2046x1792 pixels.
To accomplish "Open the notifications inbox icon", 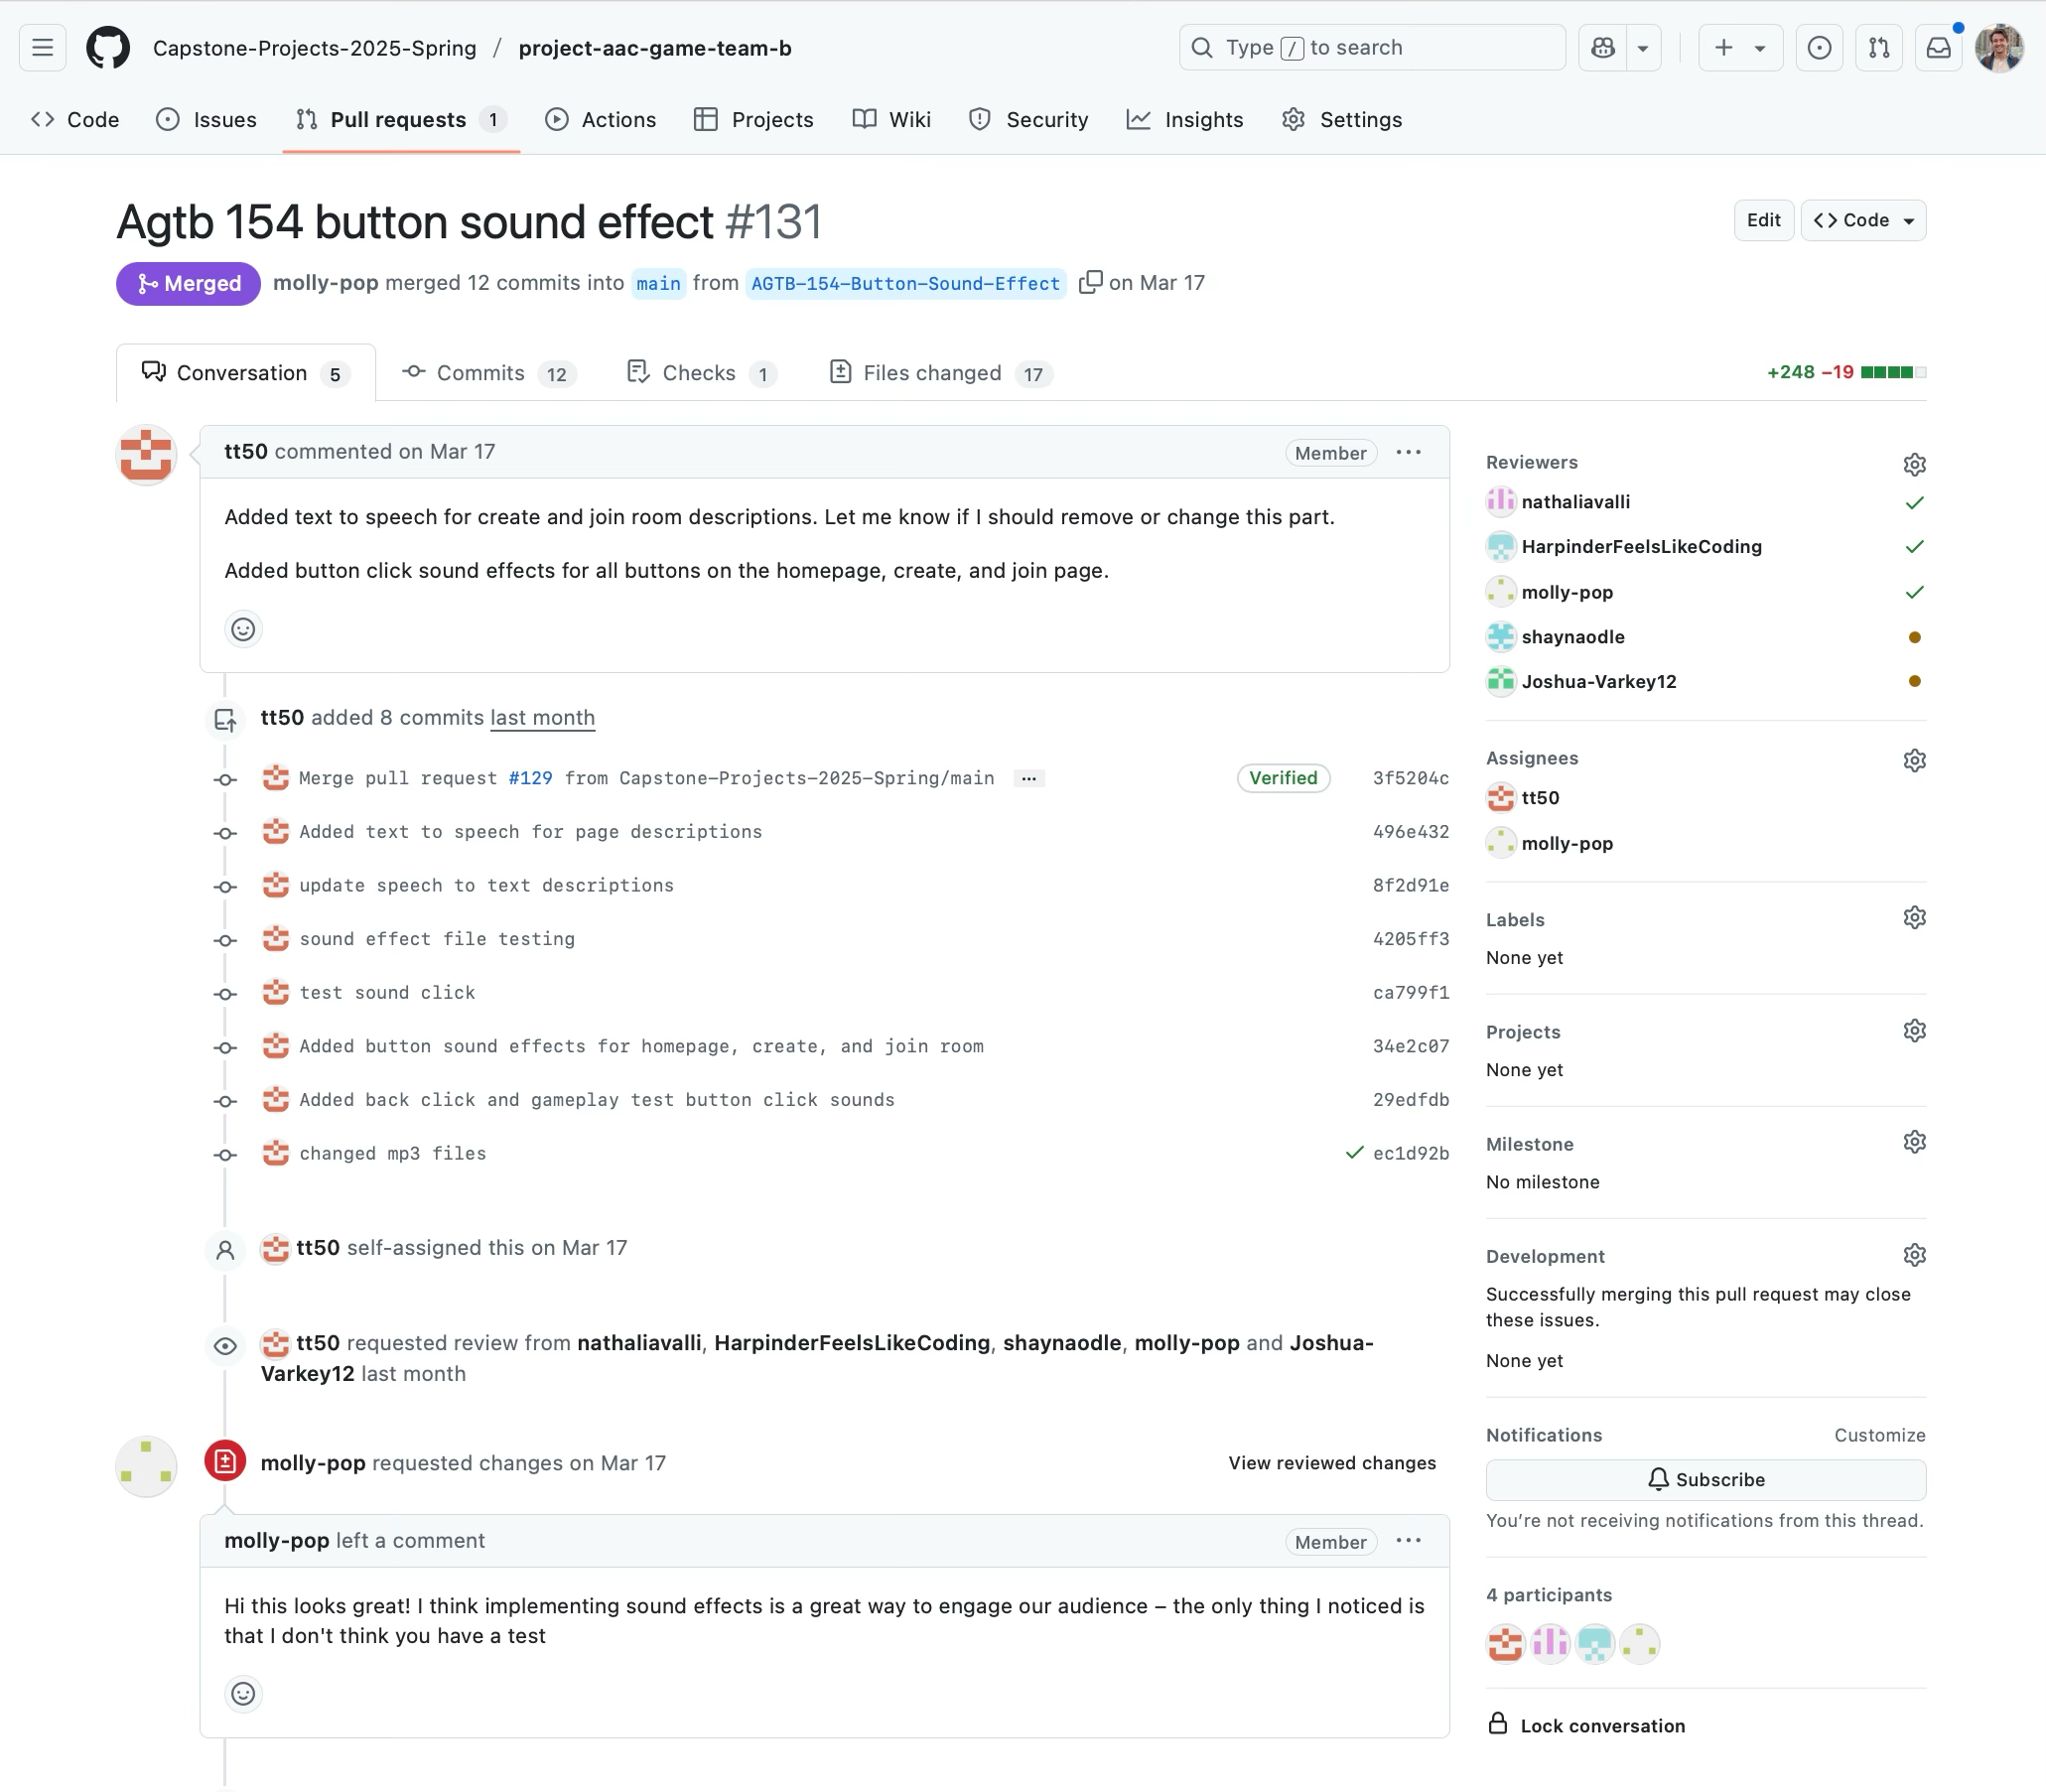I will click(x=1938, y=48).
